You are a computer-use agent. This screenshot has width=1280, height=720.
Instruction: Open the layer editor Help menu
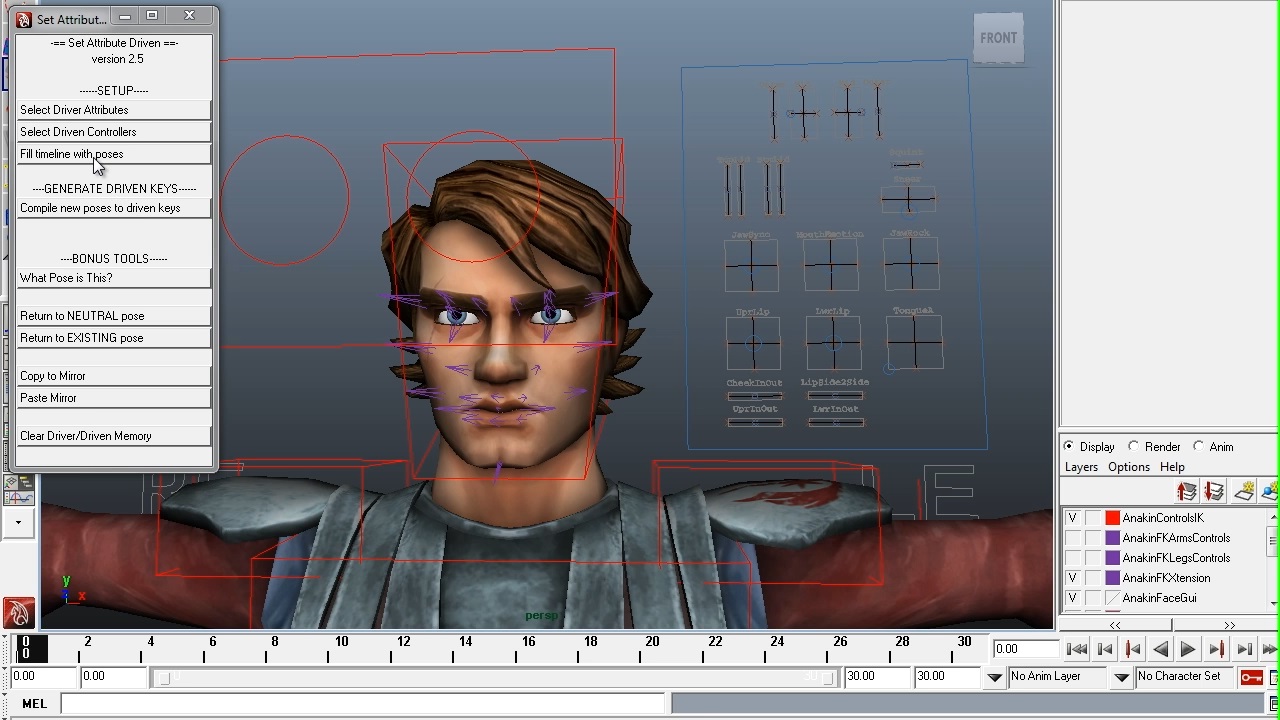pyautogui.click(x=1172, y=467)
